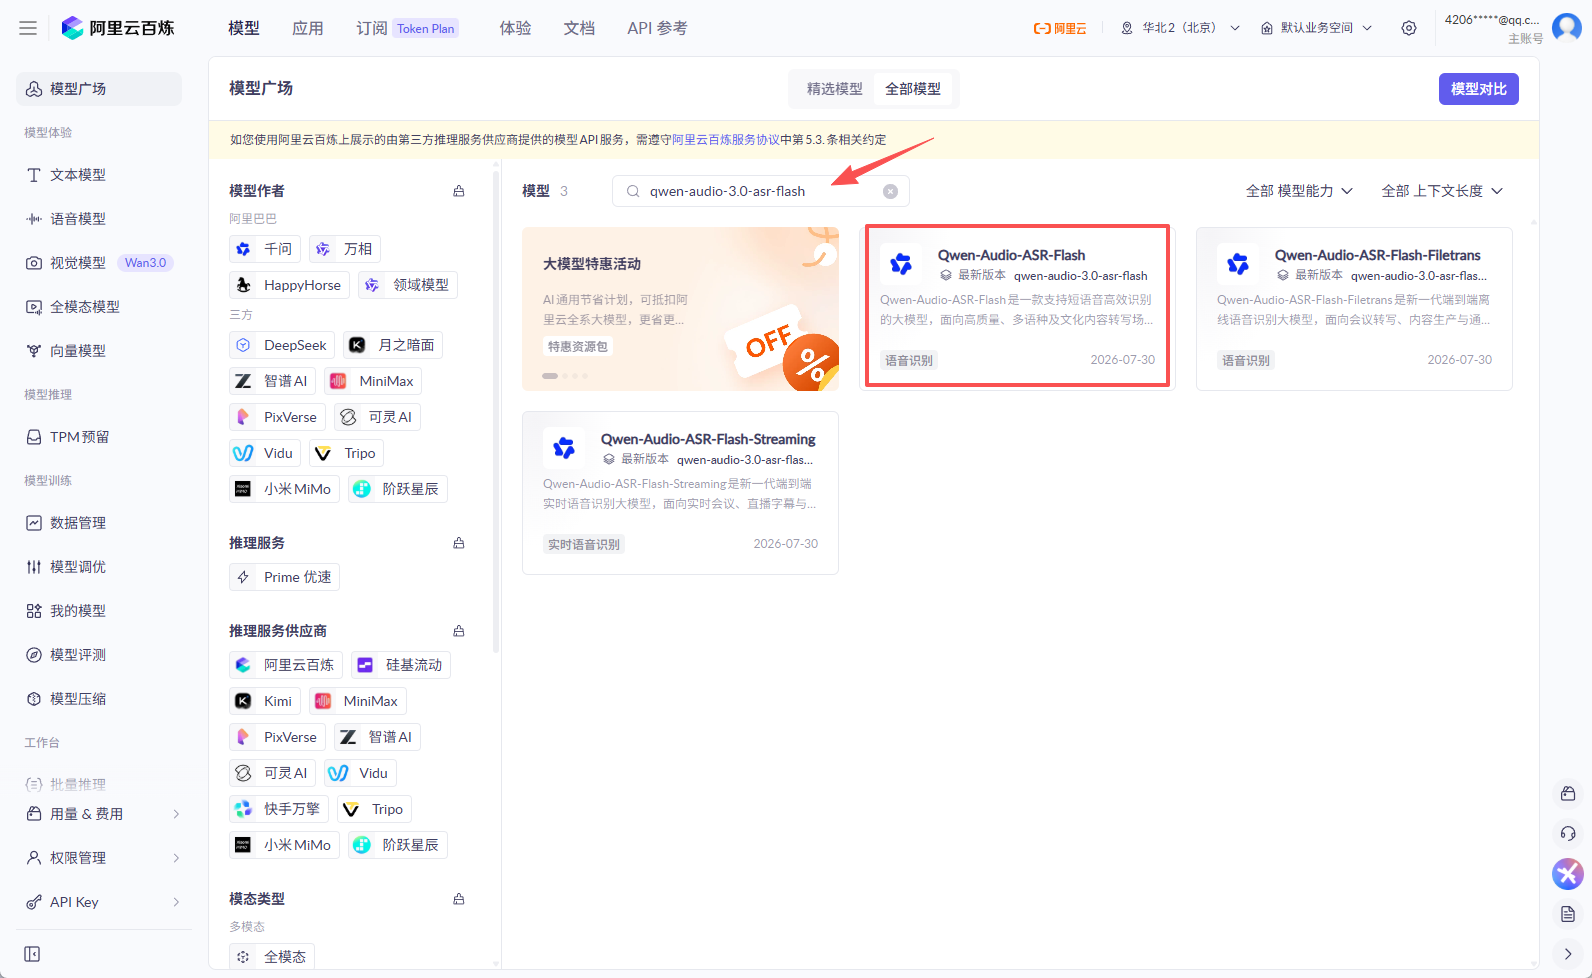Open the 默认业务空间 workspace dropdown

pos(1317,28)
